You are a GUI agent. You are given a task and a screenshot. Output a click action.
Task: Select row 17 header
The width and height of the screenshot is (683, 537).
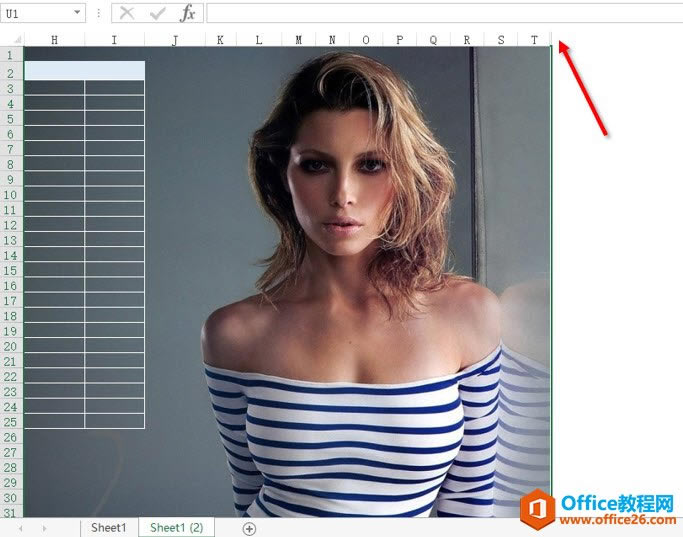[x=11, y=301]
